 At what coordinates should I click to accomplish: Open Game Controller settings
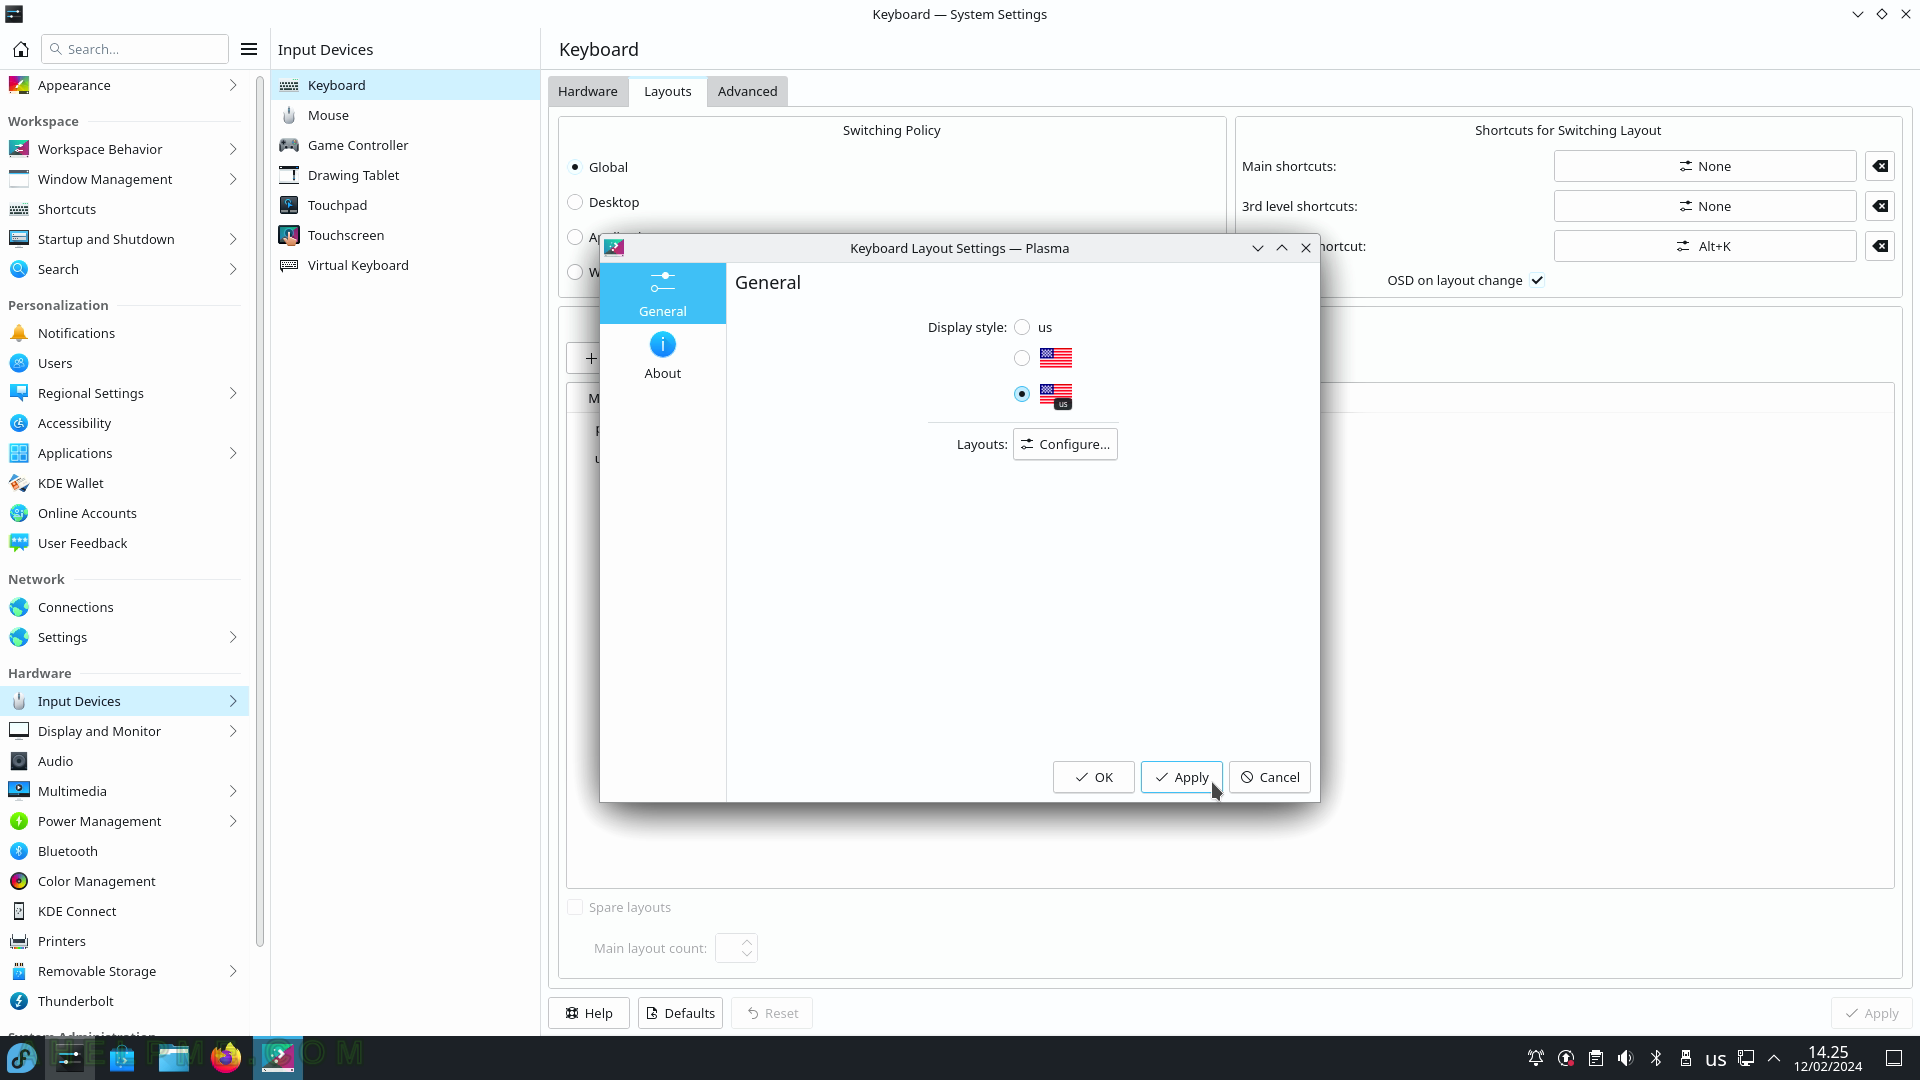(x=405, y=145)
